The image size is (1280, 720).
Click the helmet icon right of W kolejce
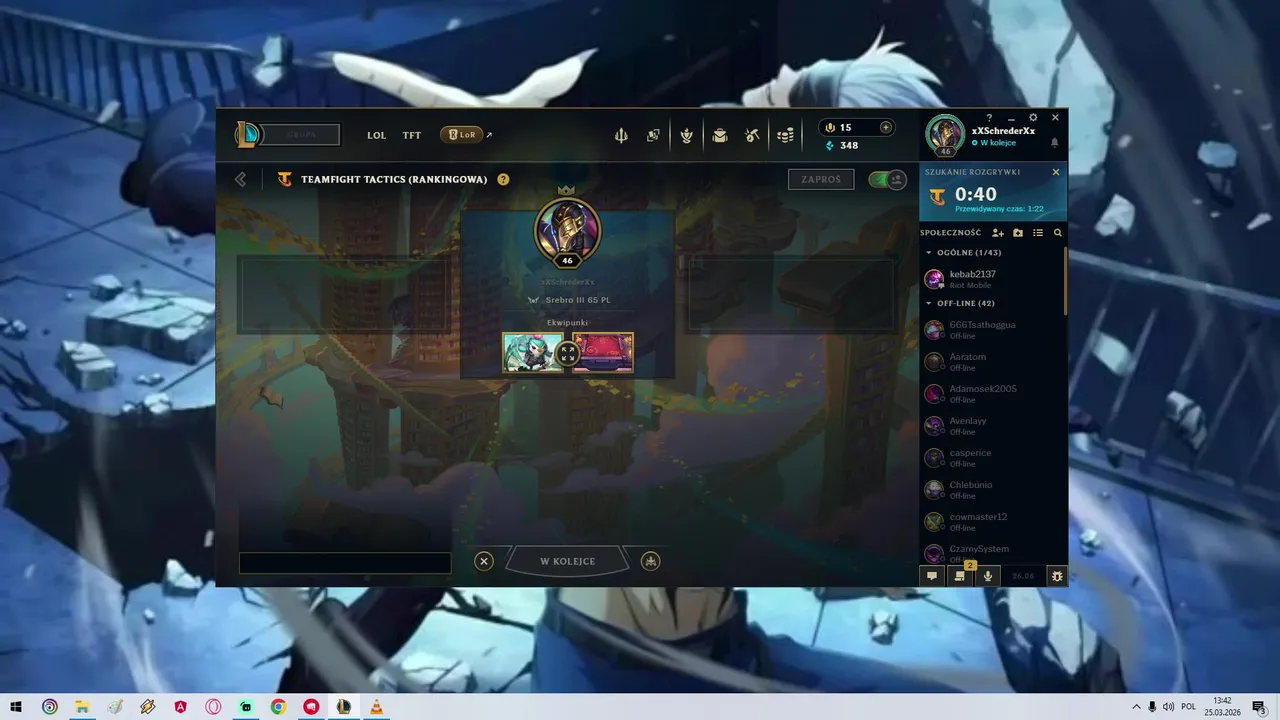tap(651, 561)
